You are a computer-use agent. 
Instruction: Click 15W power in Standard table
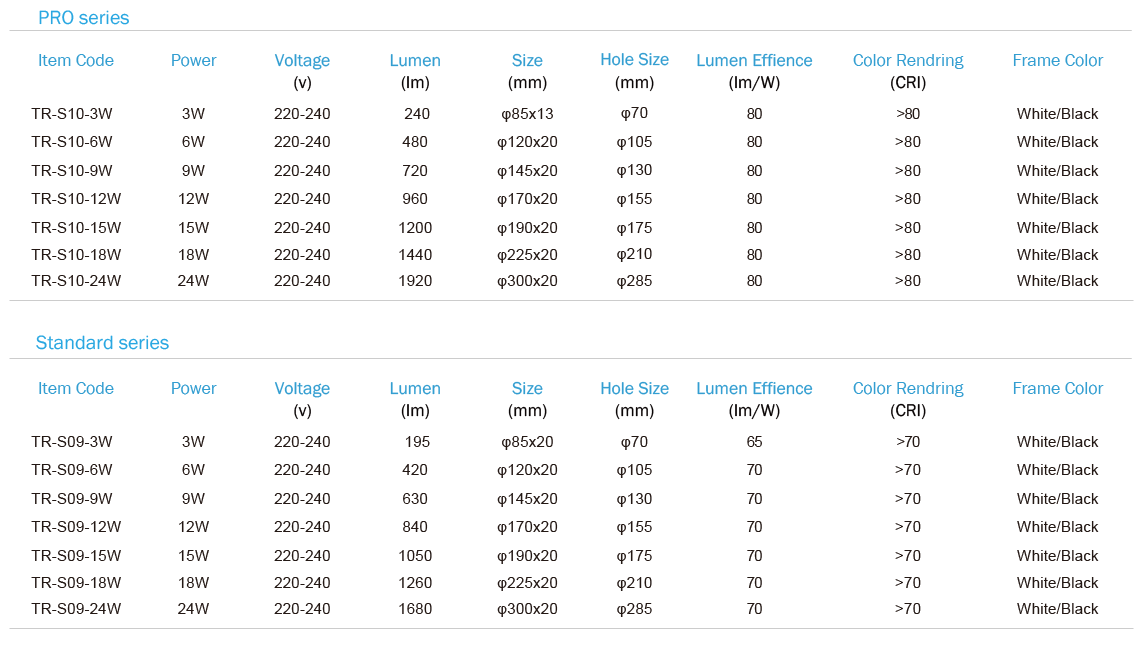pyautogui.click(x=194, y=556)
